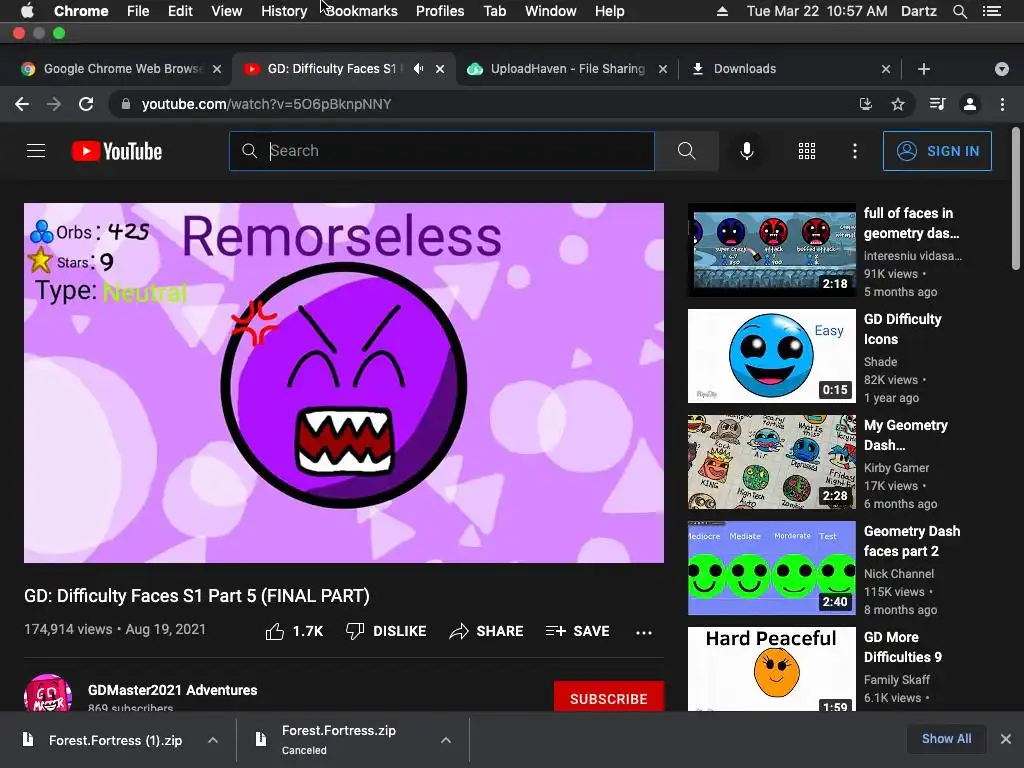
Task: Open the View menu in the menu bar
Action: [x=226, y=11]
